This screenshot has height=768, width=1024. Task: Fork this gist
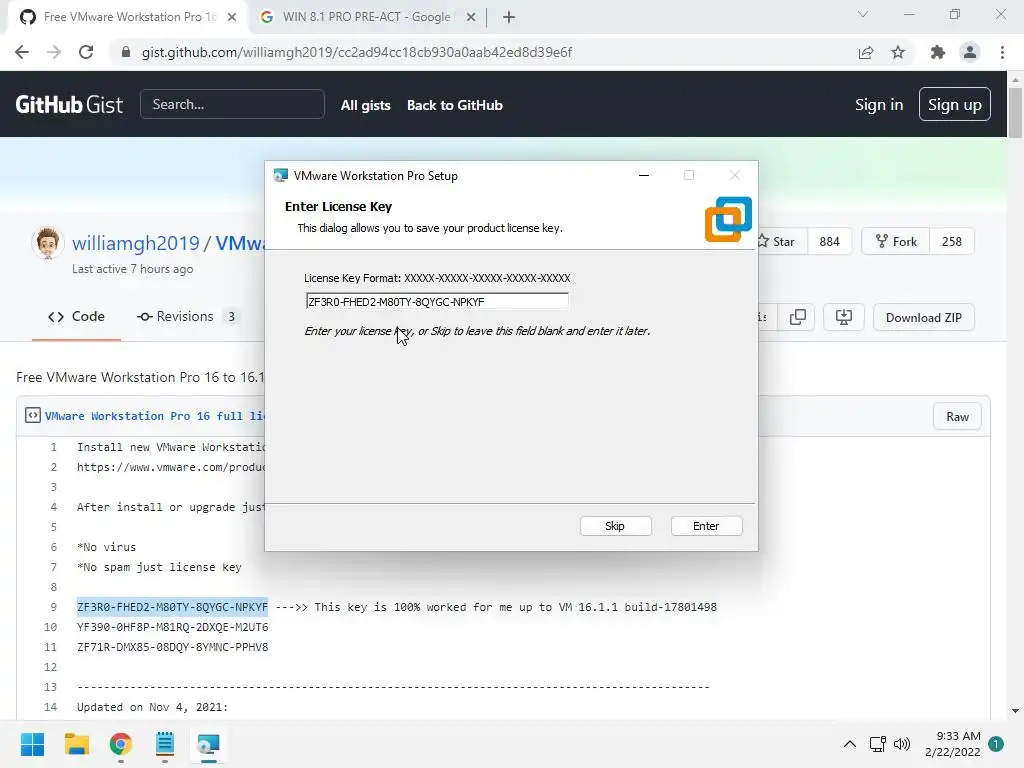(x=896, y=242)
